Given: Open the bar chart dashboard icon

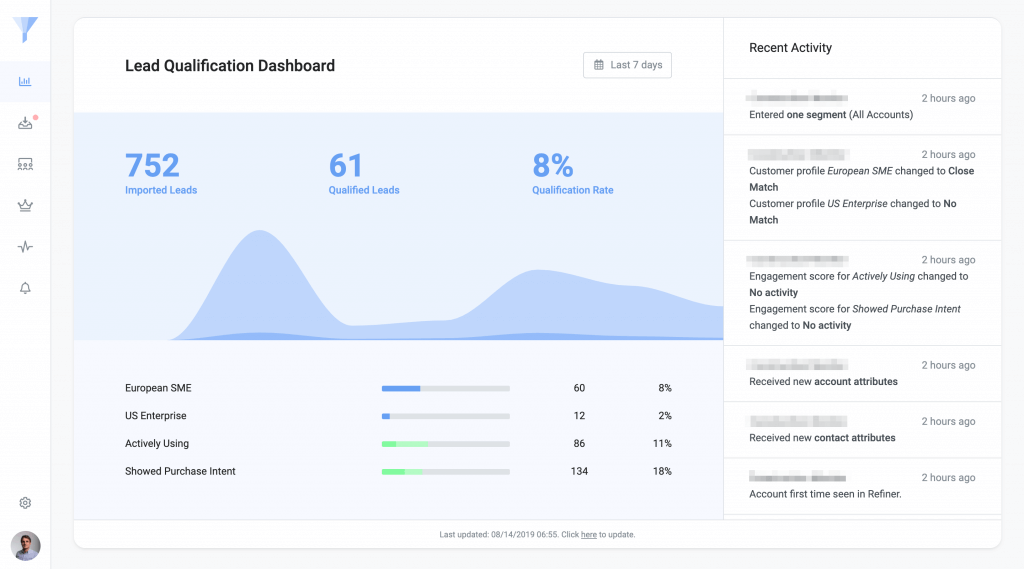Looking at the screenshot, I should point(25,81).
